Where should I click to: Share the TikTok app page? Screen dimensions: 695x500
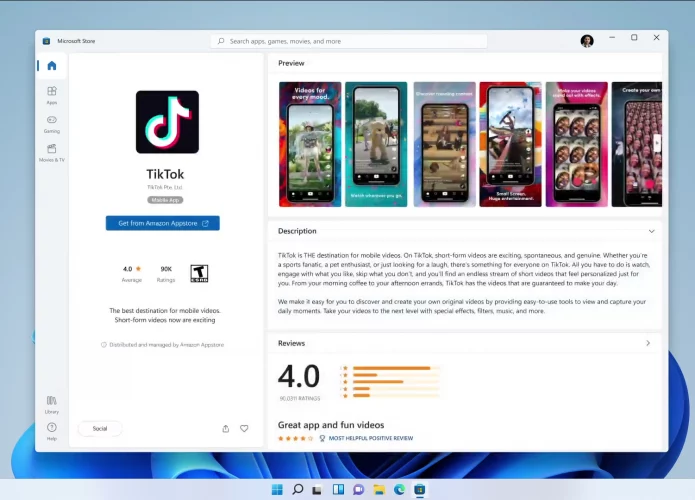tap(226, 429)
